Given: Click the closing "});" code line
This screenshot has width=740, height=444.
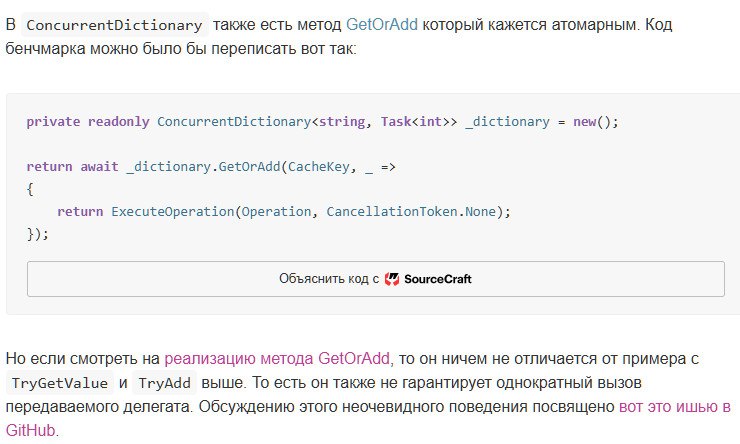Looking at the screenshot, I should click(38, 234).
